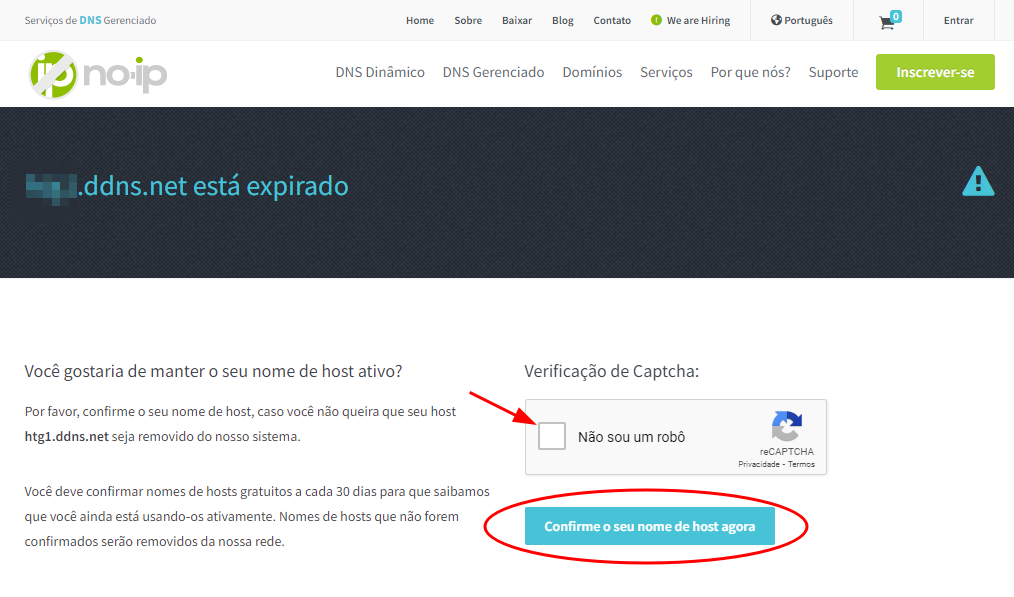This screenshot has height=597, width=1014.
Task: Expand the DNS Dinâmico menu
Action: pyautogui.click(x=380, y=72)
